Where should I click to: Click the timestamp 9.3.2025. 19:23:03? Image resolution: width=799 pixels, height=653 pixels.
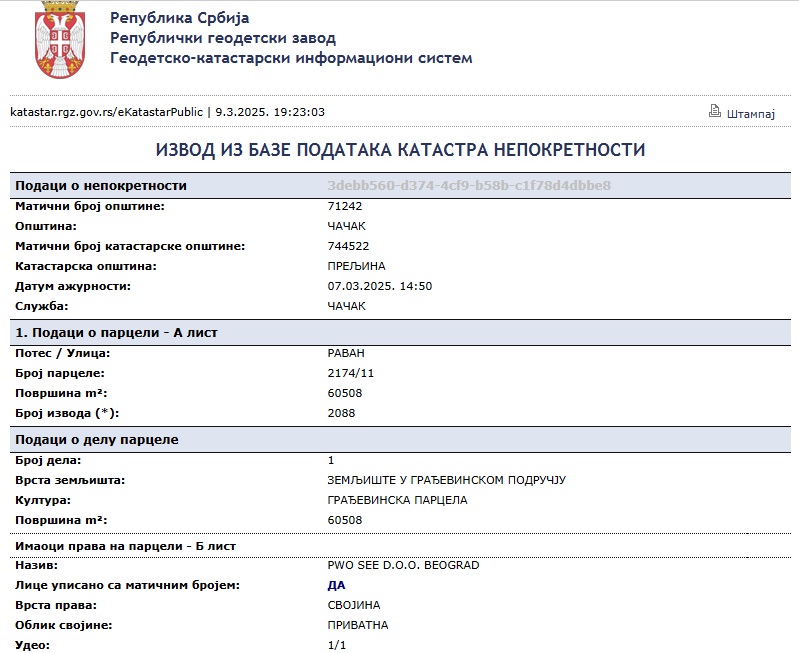[270, 112]
